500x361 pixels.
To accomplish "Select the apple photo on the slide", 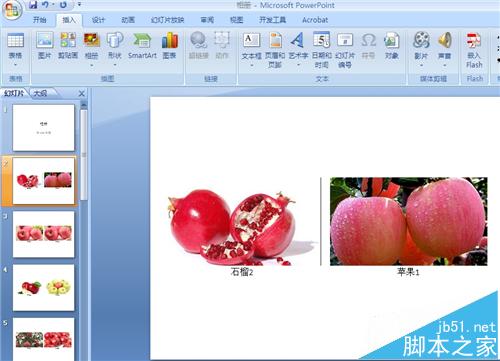I will [409, 221].
